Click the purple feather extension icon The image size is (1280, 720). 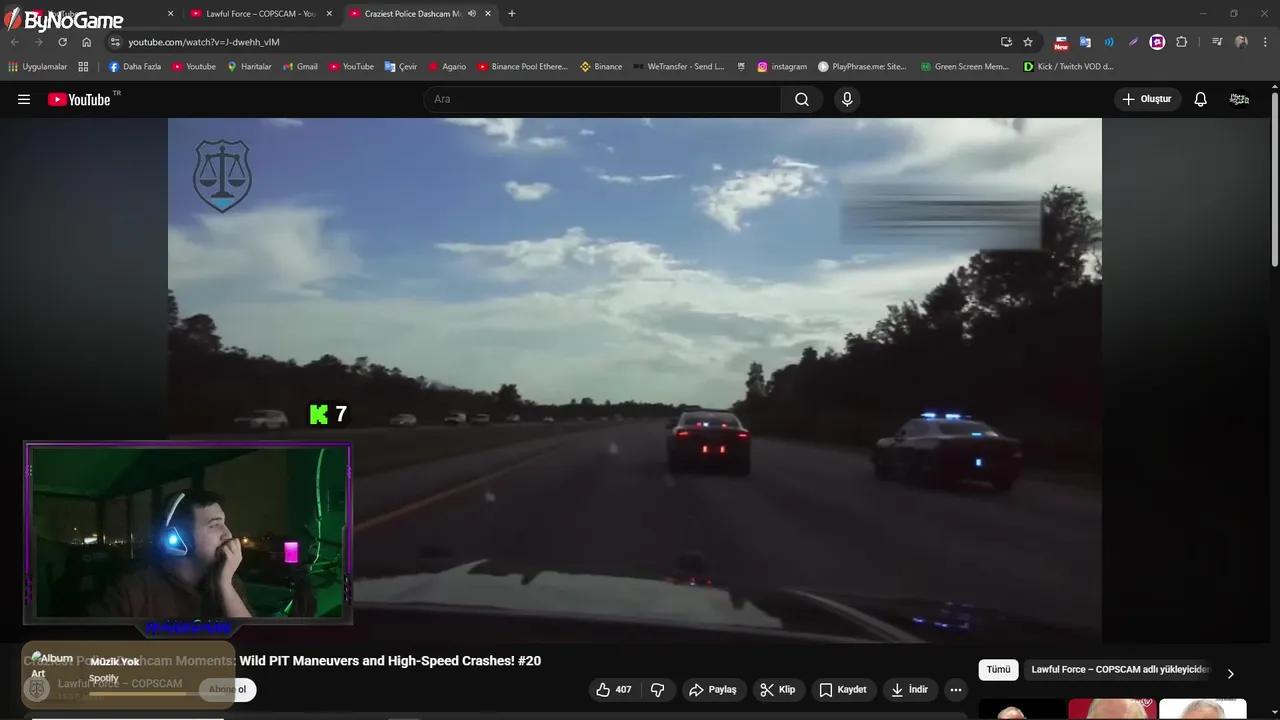tap(1133, 42)
